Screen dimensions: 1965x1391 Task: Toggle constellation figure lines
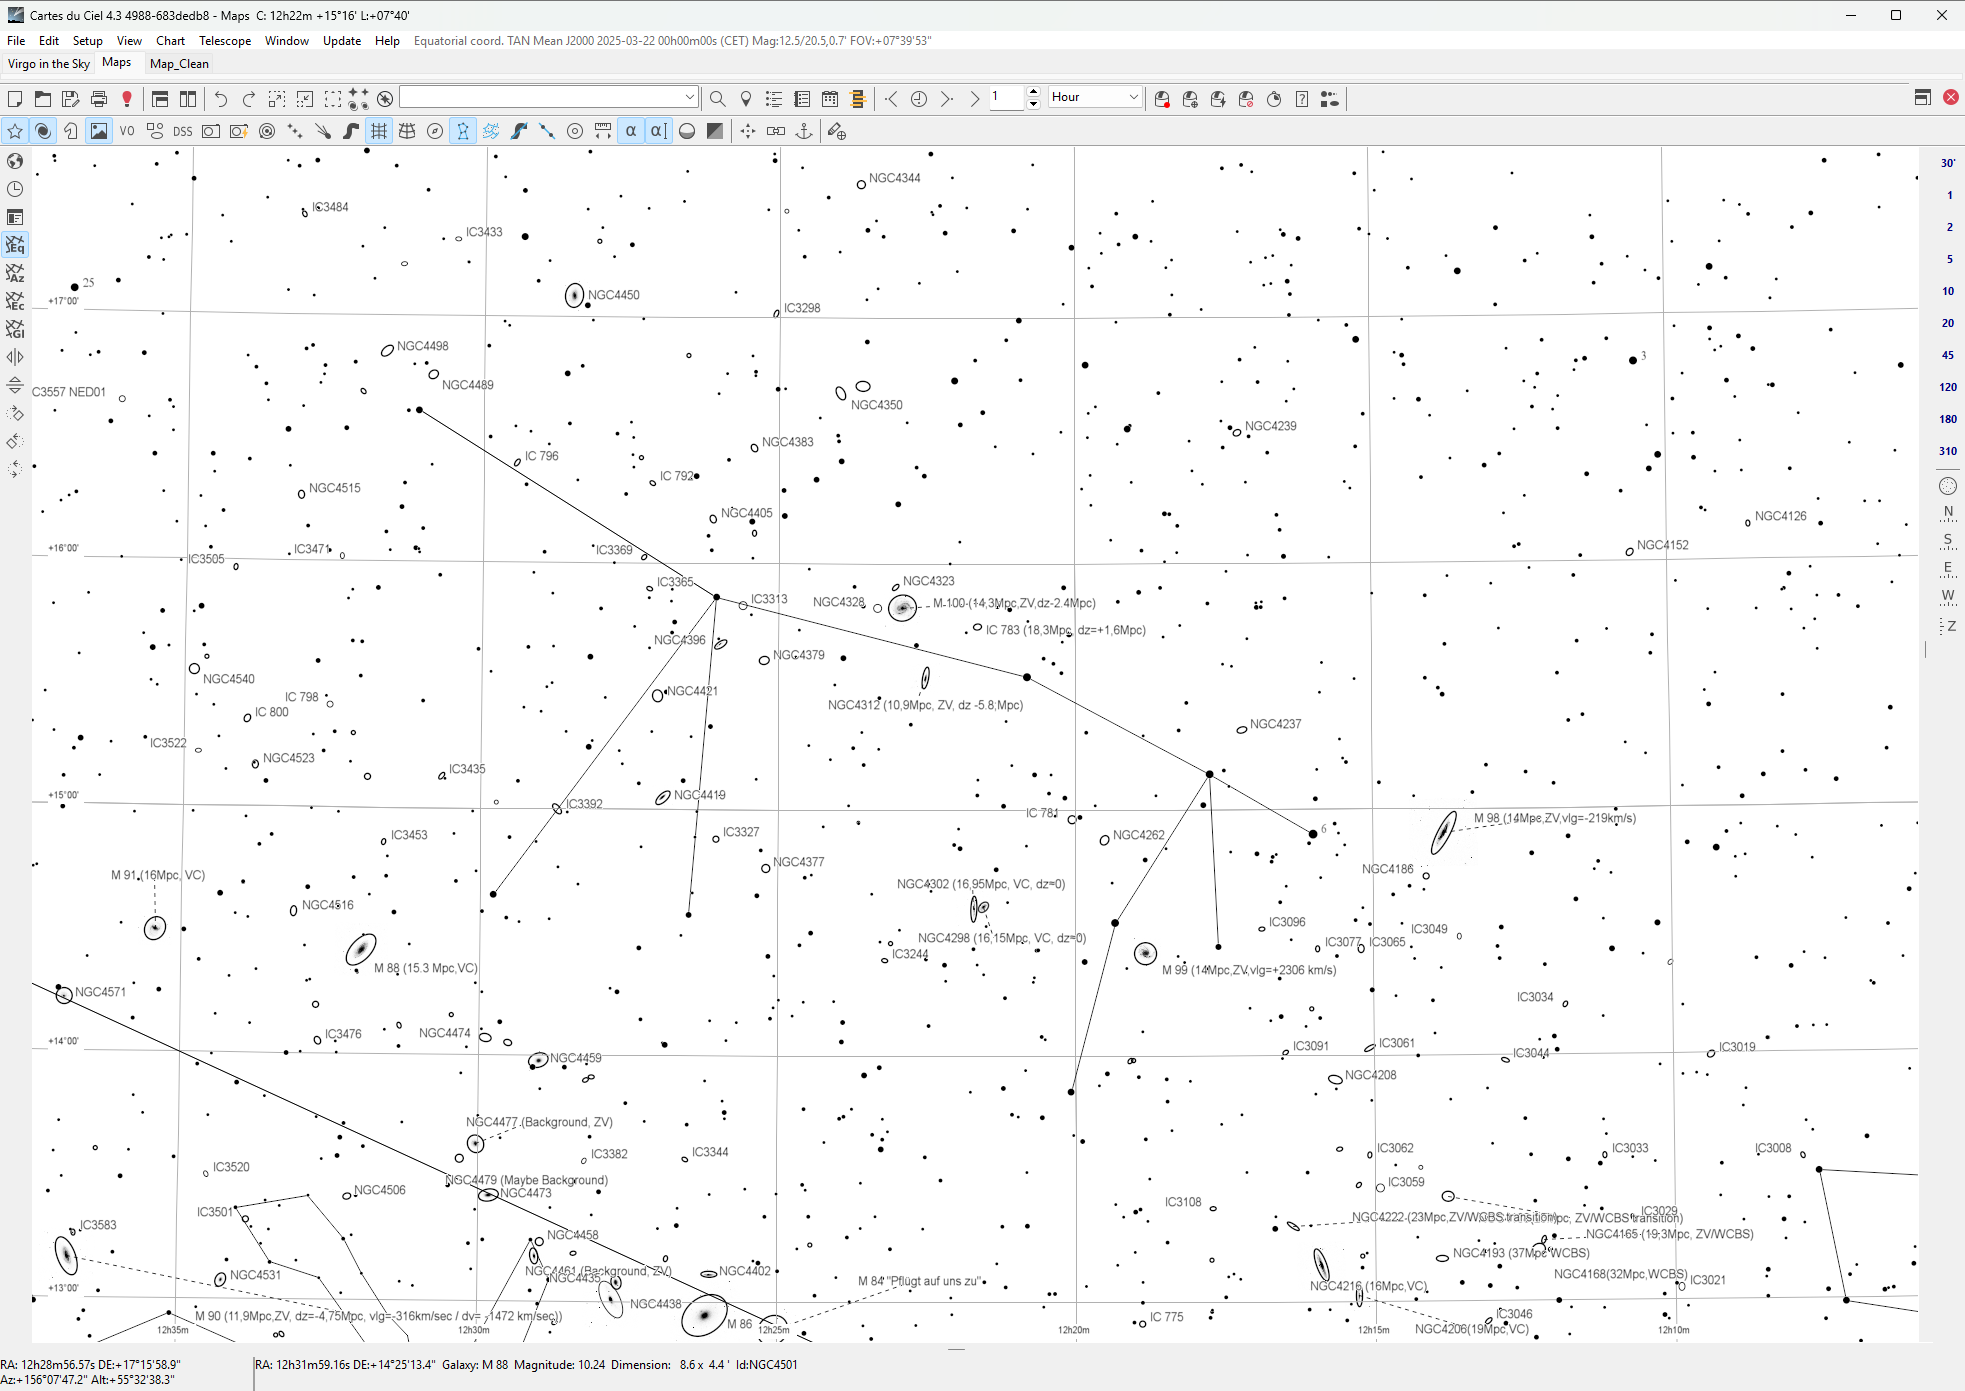pos(463,131)
